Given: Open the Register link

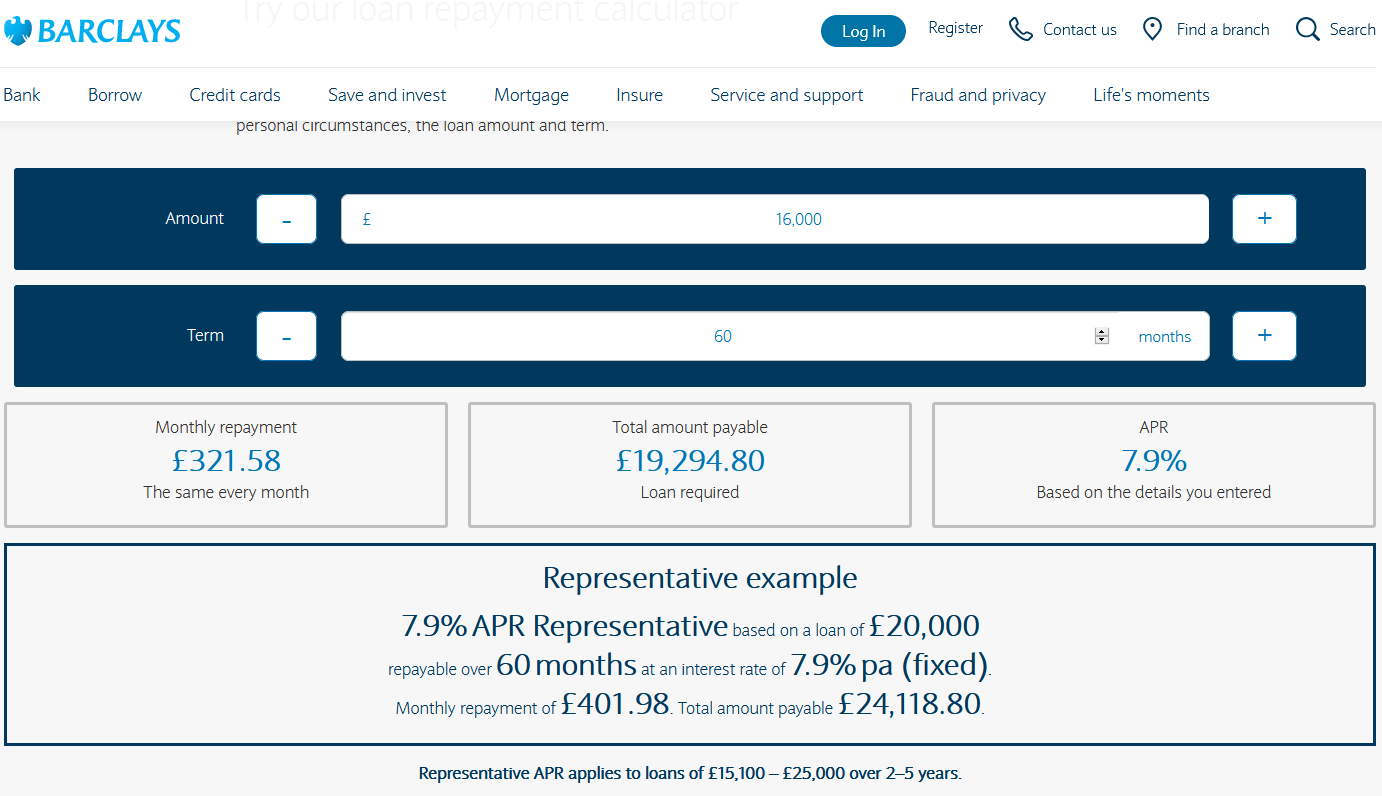Looking at the screenshot, I should coord(955,28).
